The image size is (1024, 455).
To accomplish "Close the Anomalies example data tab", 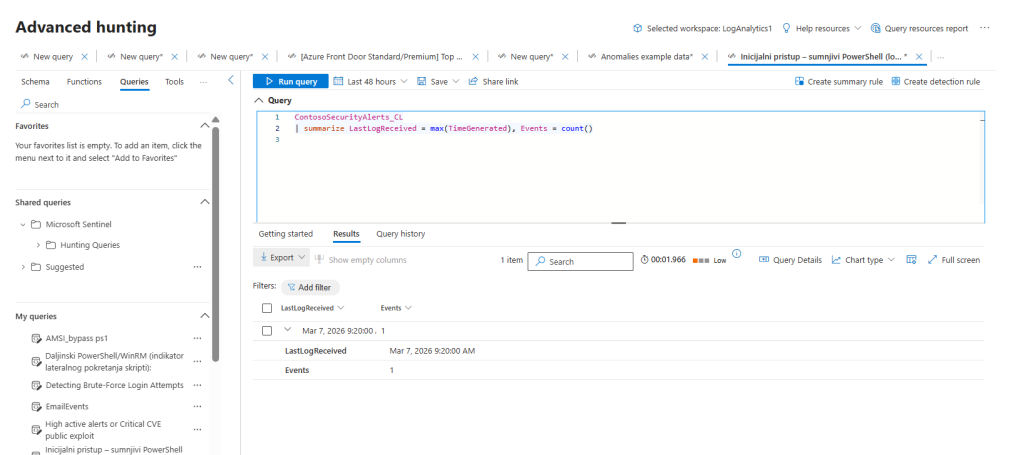I will pyautogui.click(x=704, y=57).
